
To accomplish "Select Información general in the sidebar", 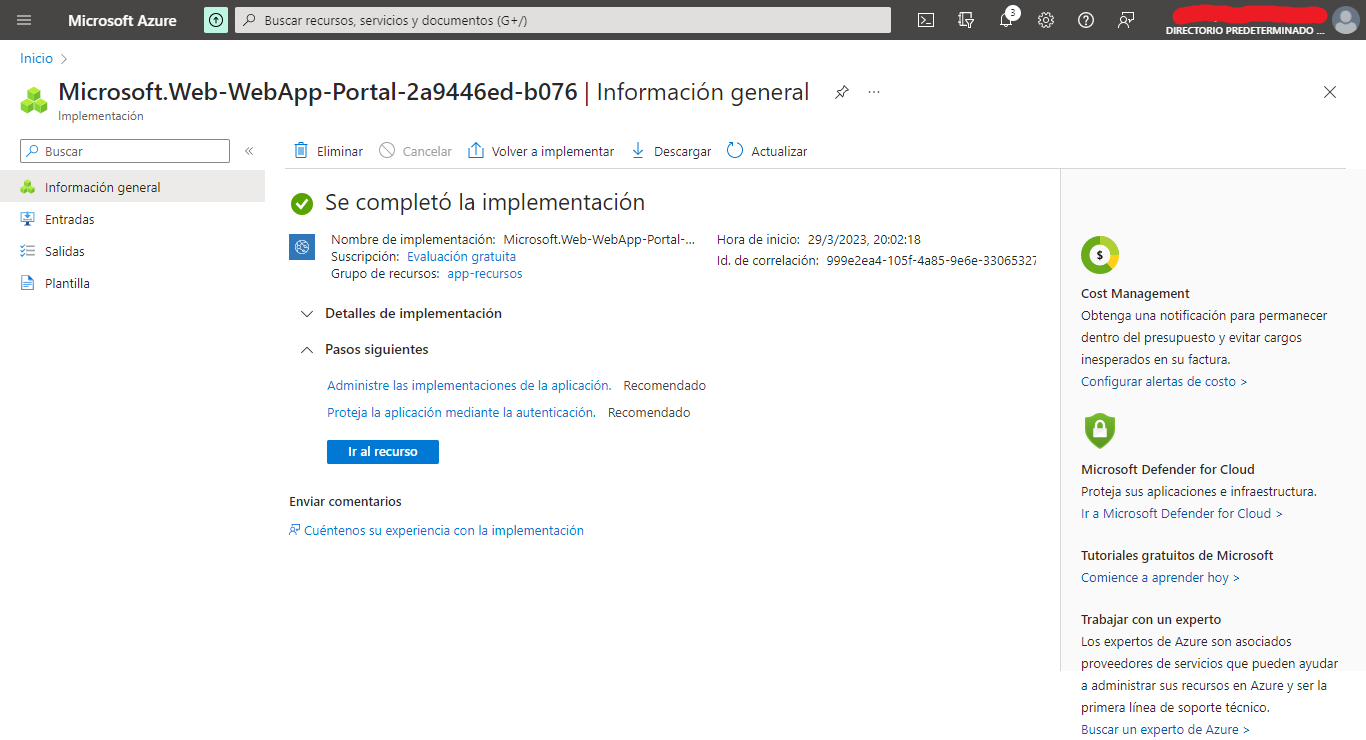I will (x=132, y=187).
